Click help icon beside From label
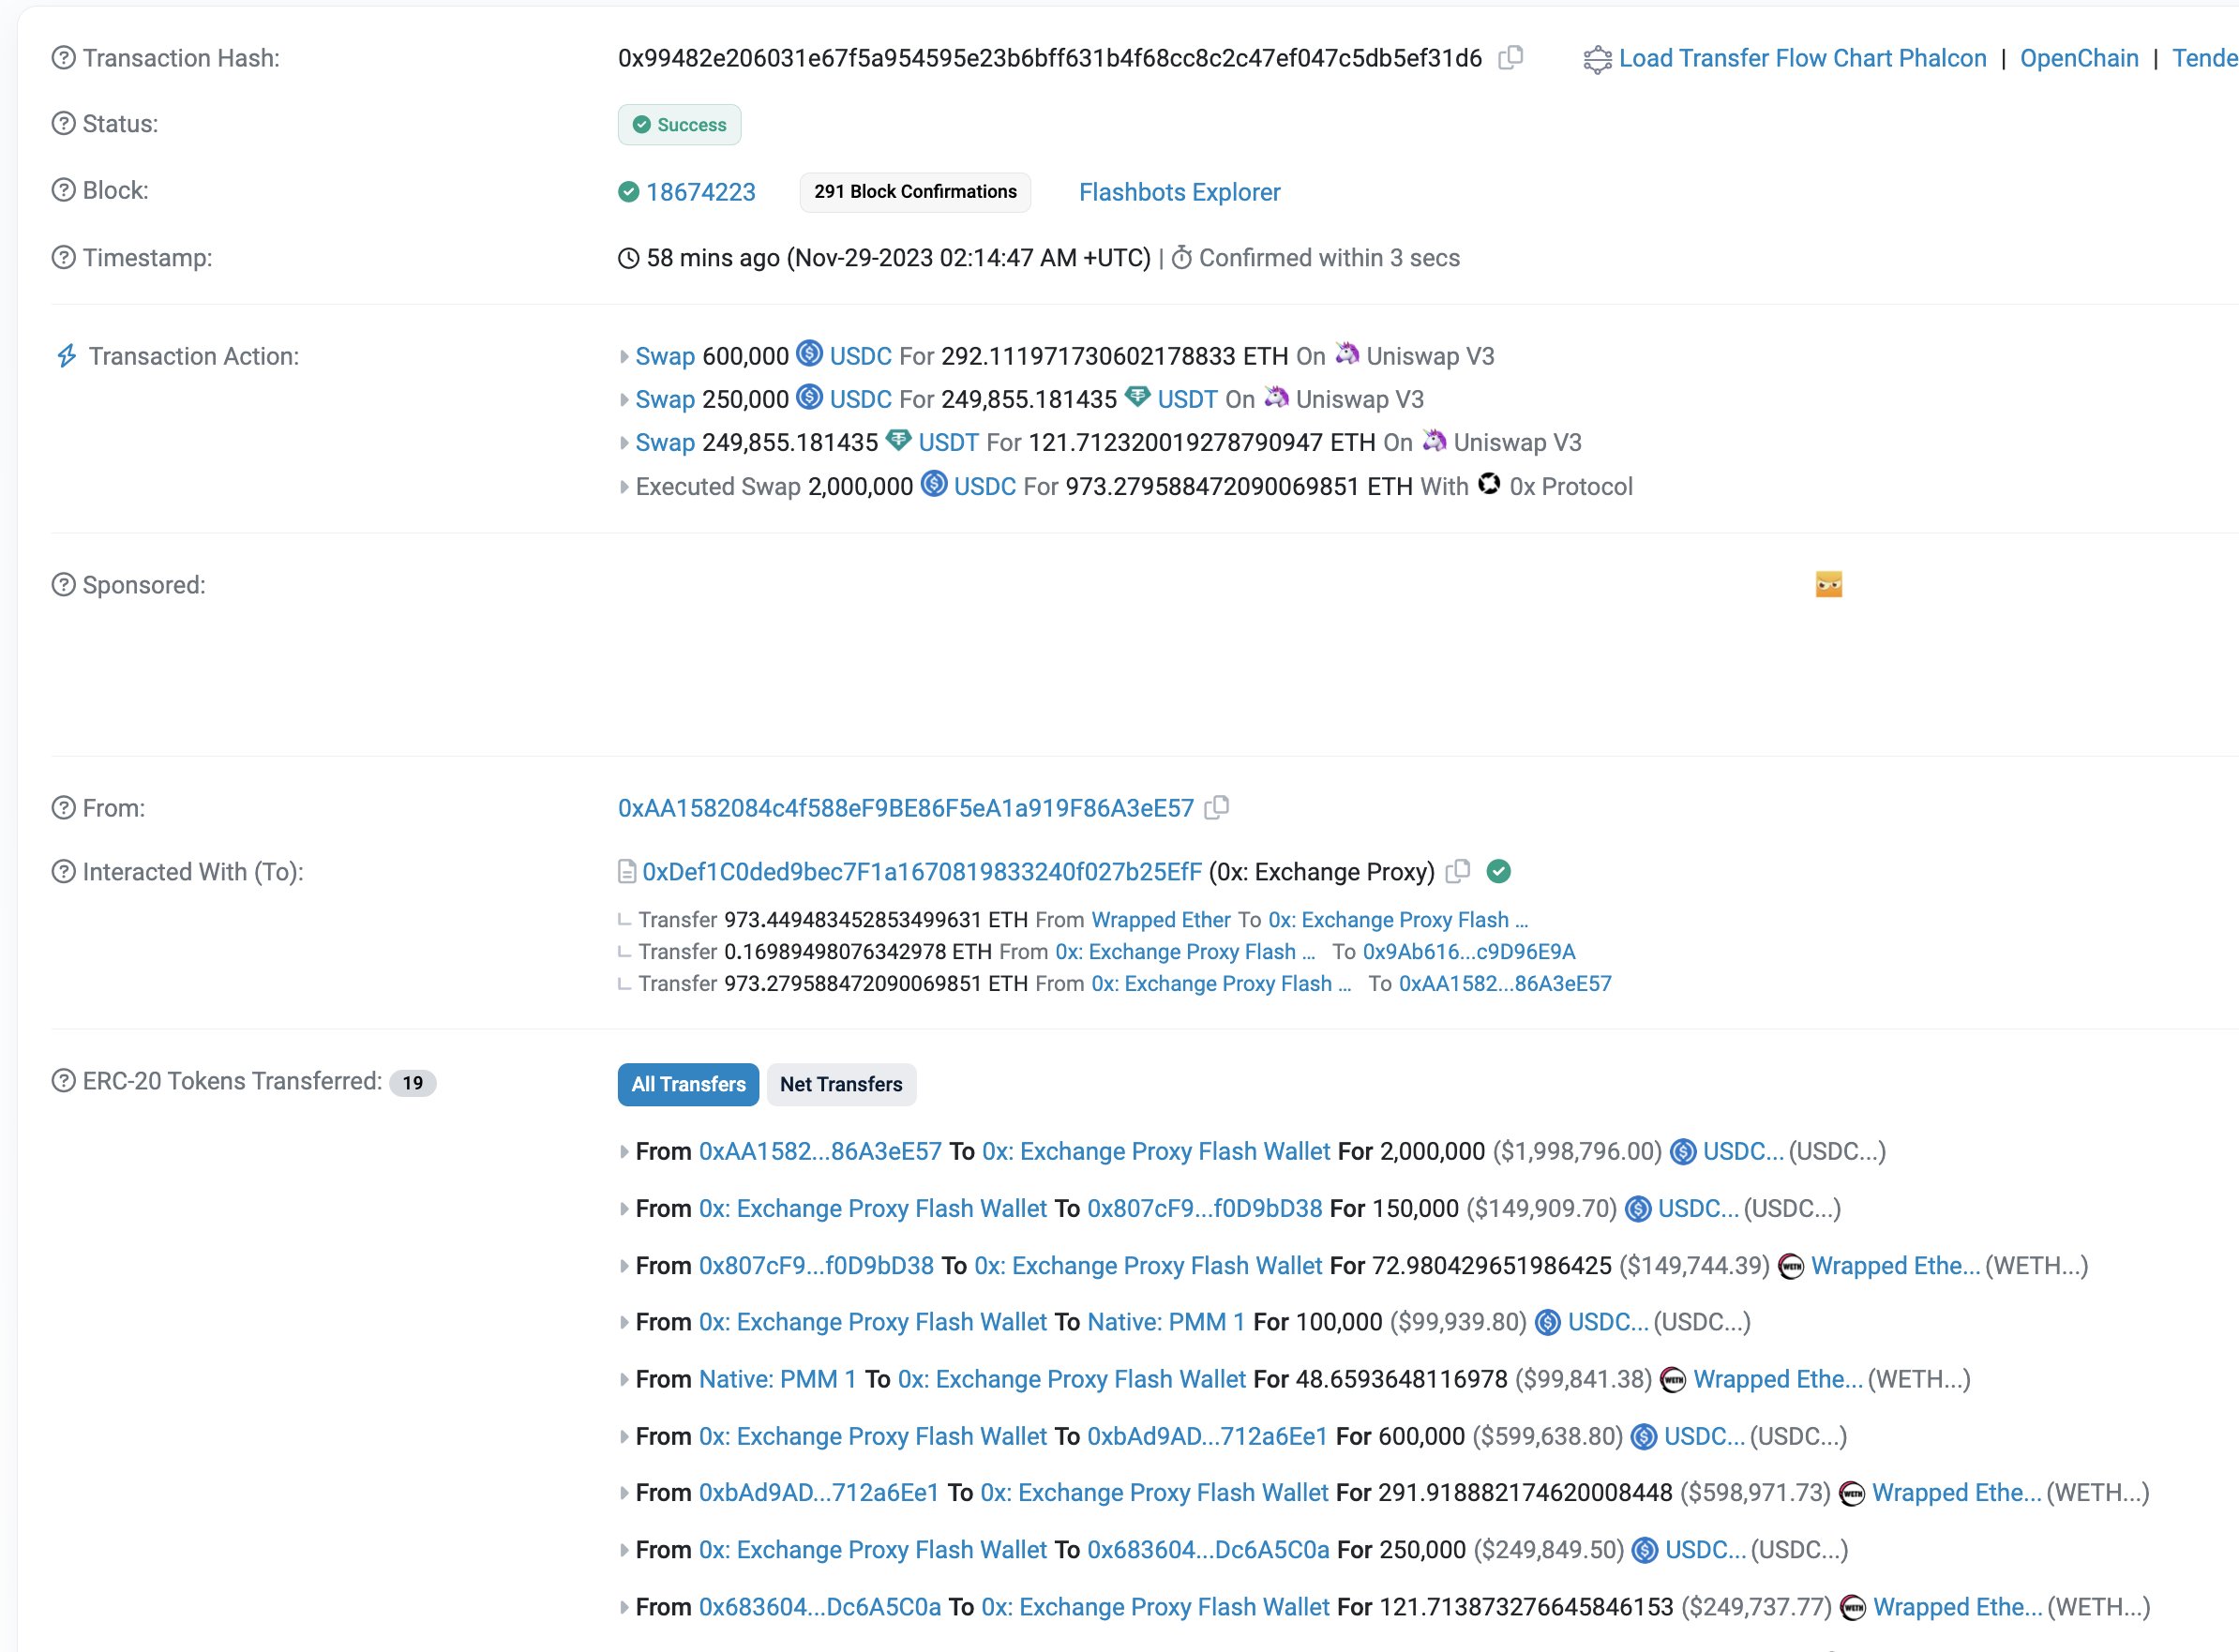This screenshot has width=2239, height=1652. click(x=63, y=808)
